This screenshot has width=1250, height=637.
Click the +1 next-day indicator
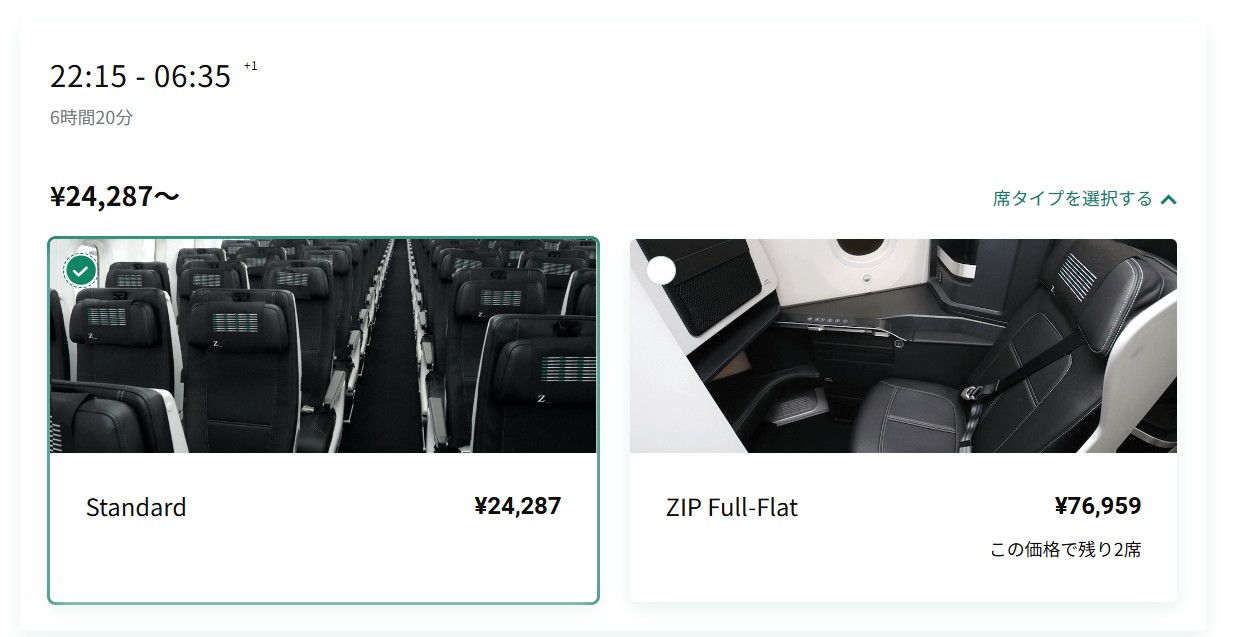pyautogui.click(x=250, y=66)
